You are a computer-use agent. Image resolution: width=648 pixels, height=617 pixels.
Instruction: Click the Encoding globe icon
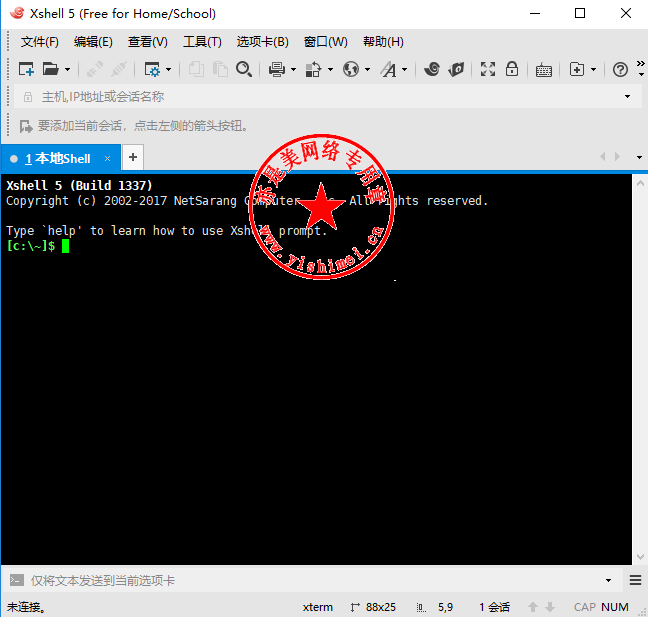tap(351, 69)
